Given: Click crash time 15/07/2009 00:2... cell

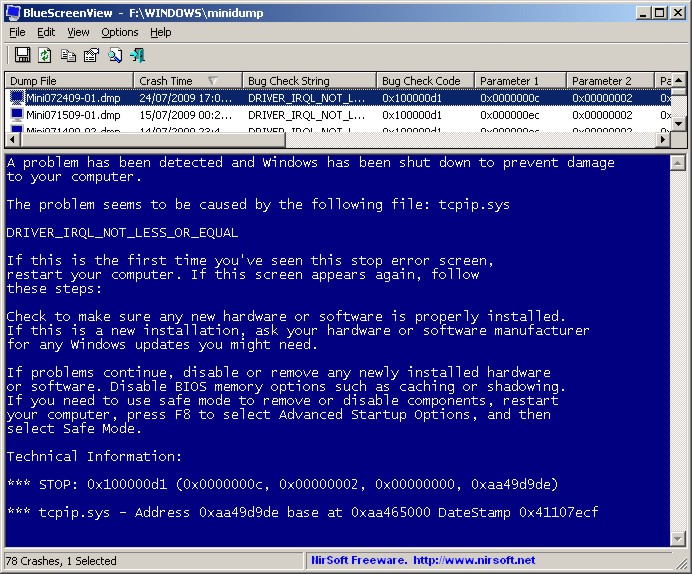Looking at the screenshot, I should [185, 115].
